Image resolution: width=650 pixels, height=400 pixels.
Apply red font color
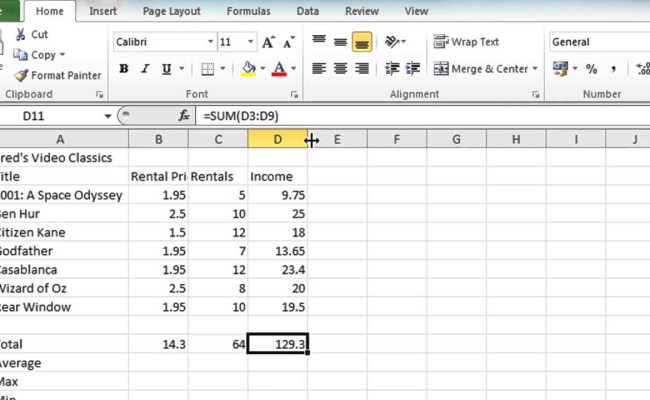279,69
